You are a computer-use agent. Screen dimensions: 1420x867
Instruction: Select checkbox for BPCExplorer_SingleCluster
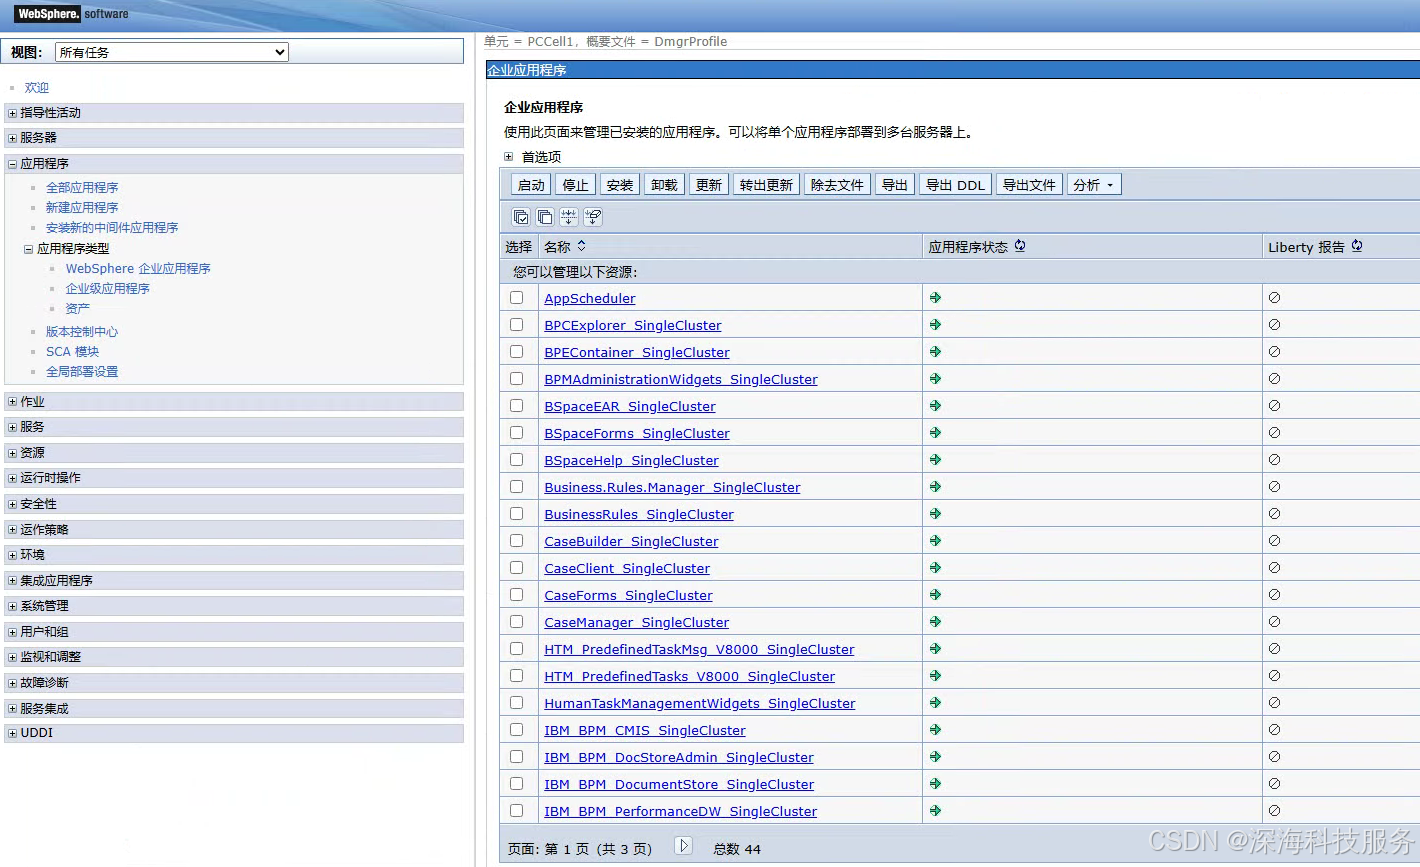tap(517, 325)
